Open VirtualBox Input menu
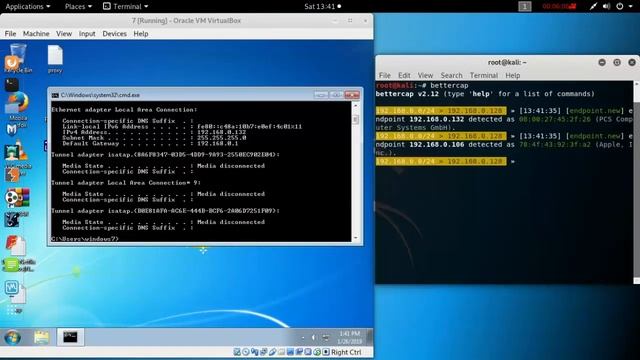640x360 pixels. tap(87, 33)
